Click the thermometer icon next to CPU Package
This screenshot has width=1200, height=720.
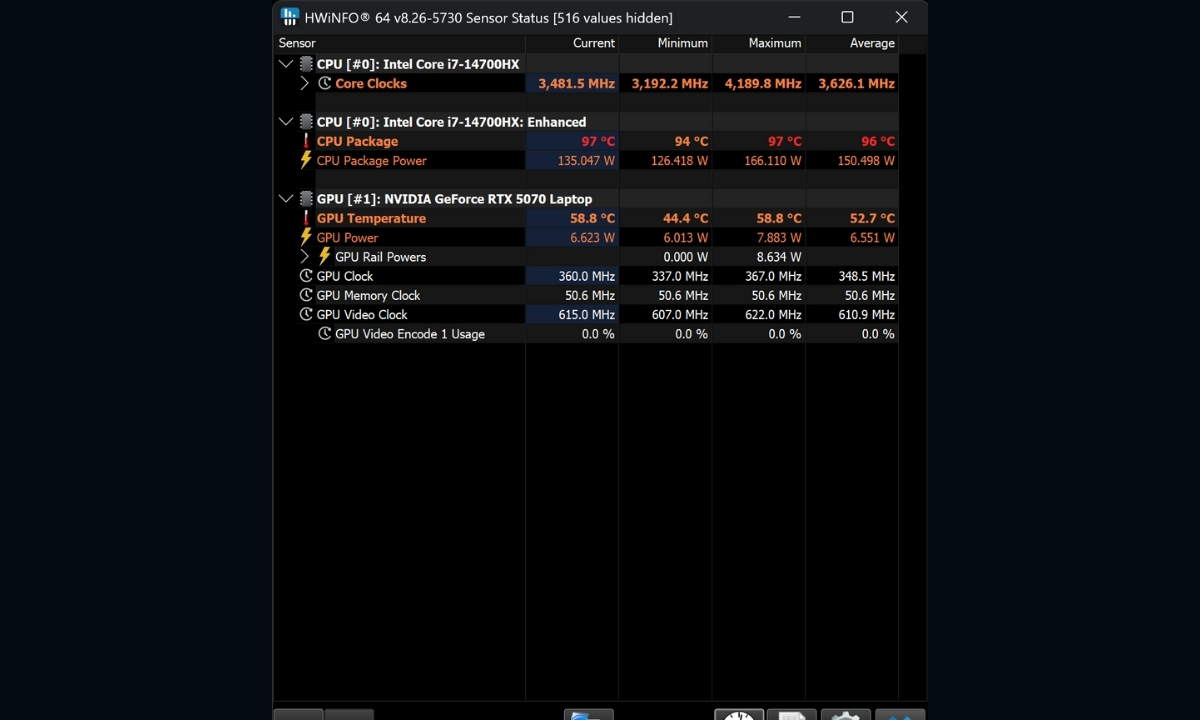[307, 141]
